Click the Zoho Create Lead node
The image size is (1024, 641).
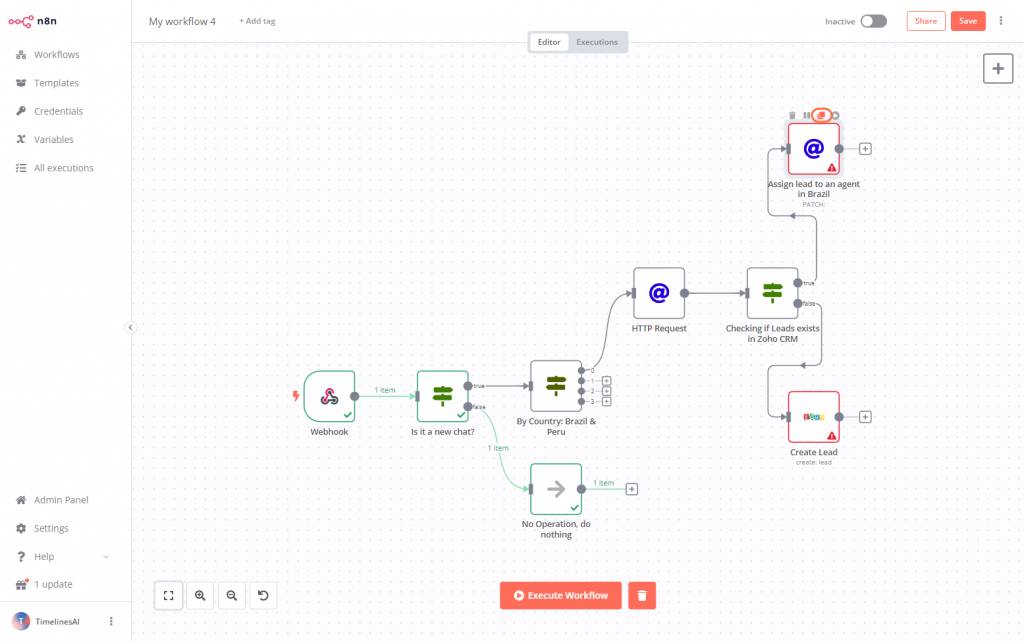click(813, 417)
